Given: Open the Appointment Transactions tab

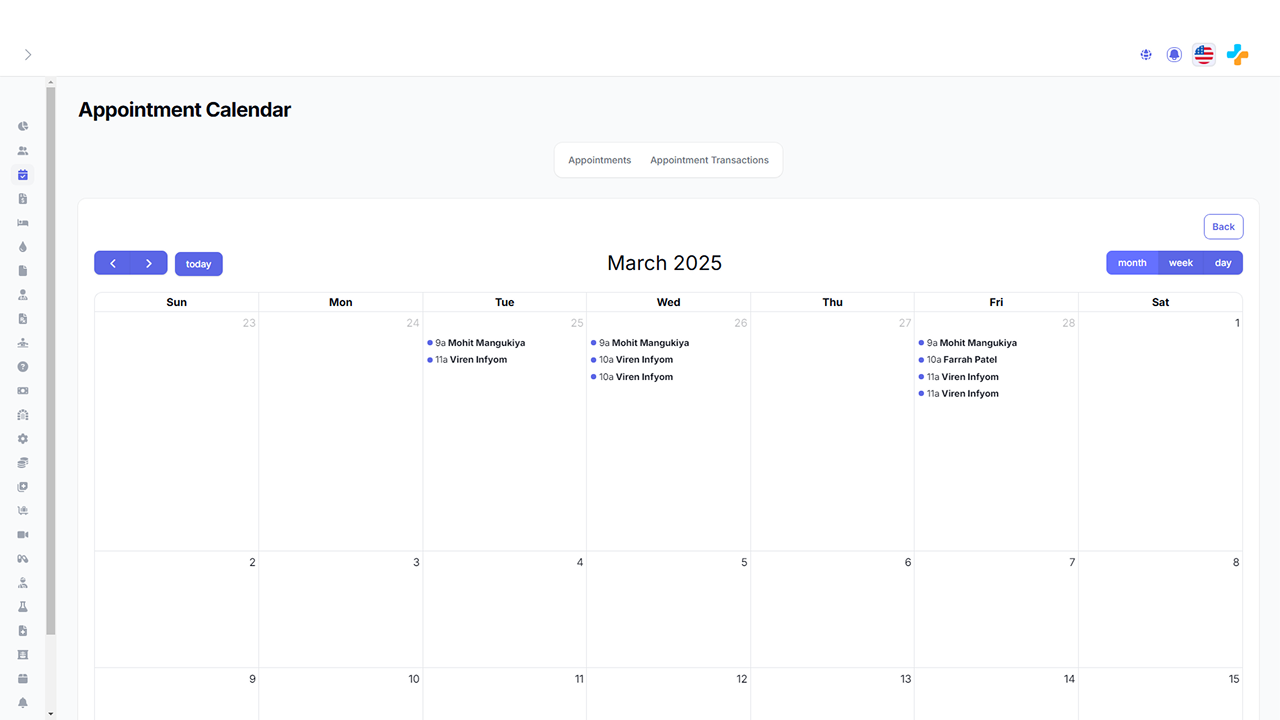Looking at the screenshot, I should click(x=709, y=160).
